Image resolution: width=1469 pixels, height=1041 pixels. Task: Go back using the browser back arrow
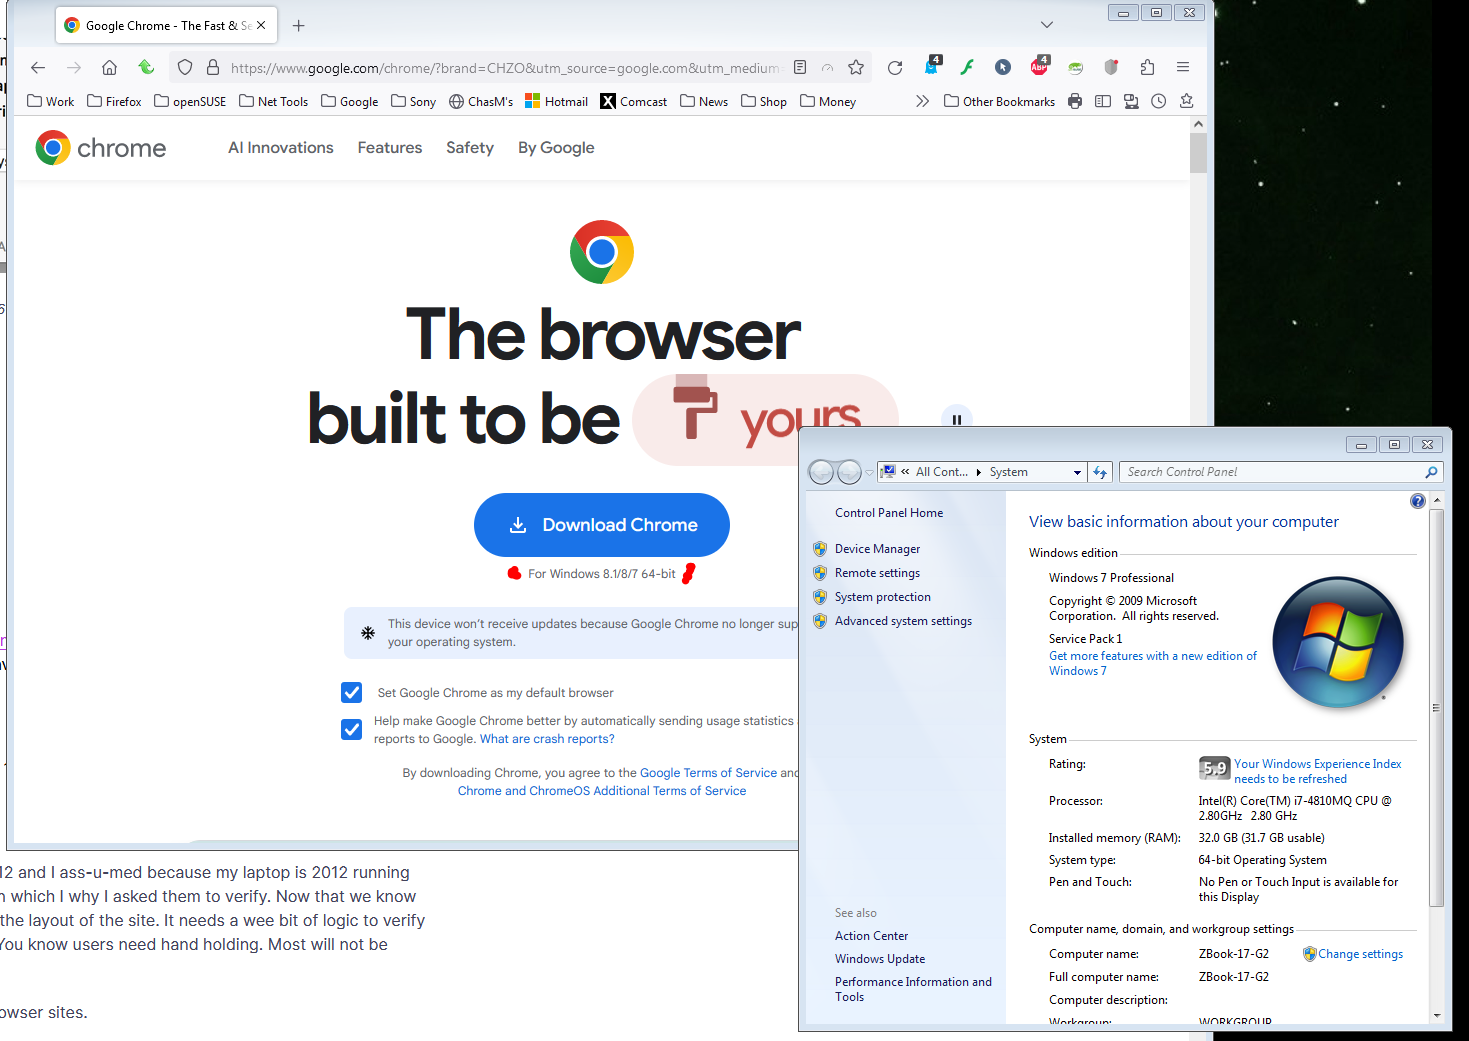38,68
